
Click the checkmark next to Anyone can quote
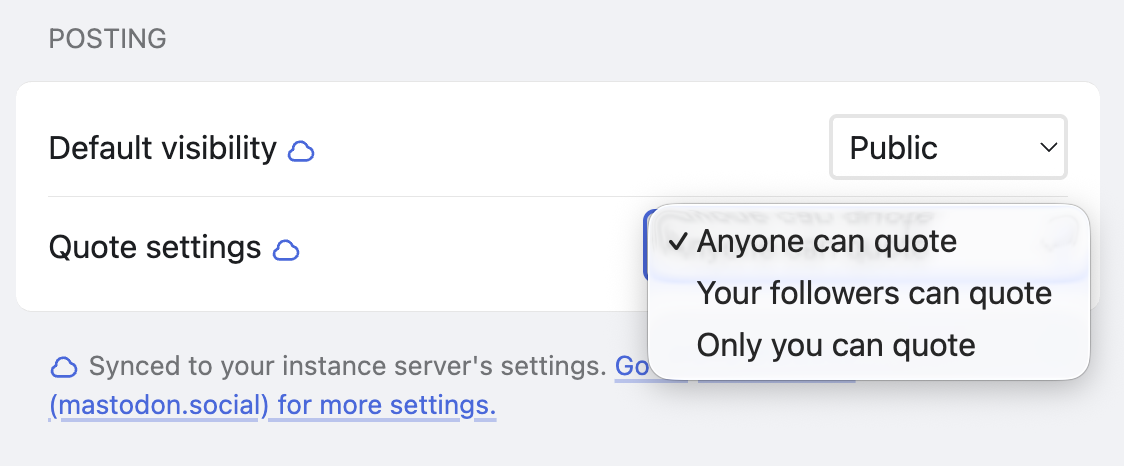pos(677,242)
